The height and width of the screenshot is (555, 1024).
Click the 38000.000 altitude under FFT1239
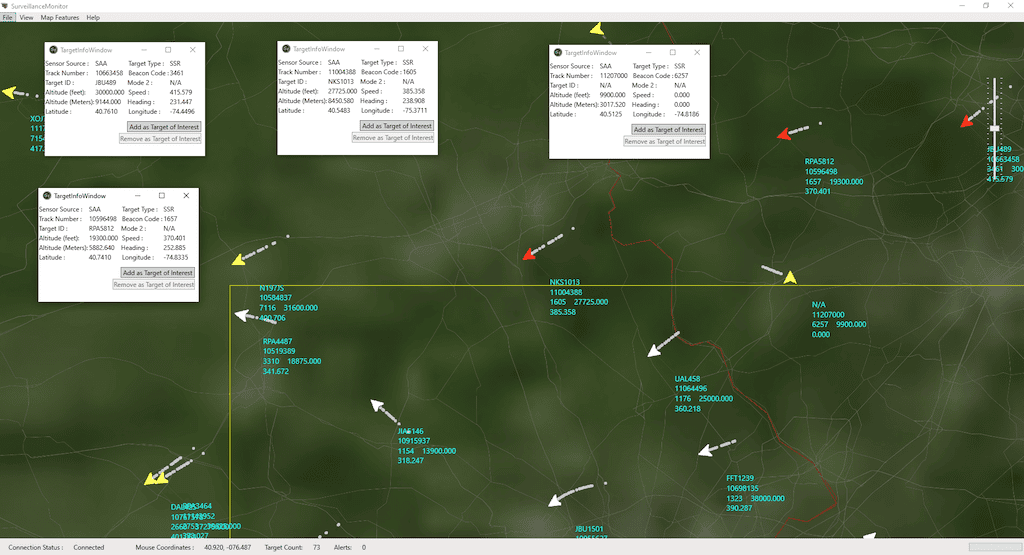(768, 498)
